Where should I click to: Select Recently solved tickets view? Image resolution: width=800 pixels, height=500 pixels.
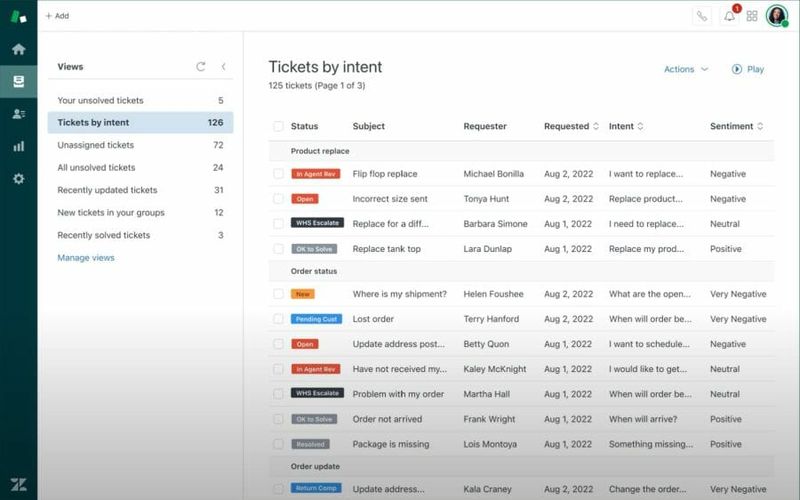click(x=140, y=235)
